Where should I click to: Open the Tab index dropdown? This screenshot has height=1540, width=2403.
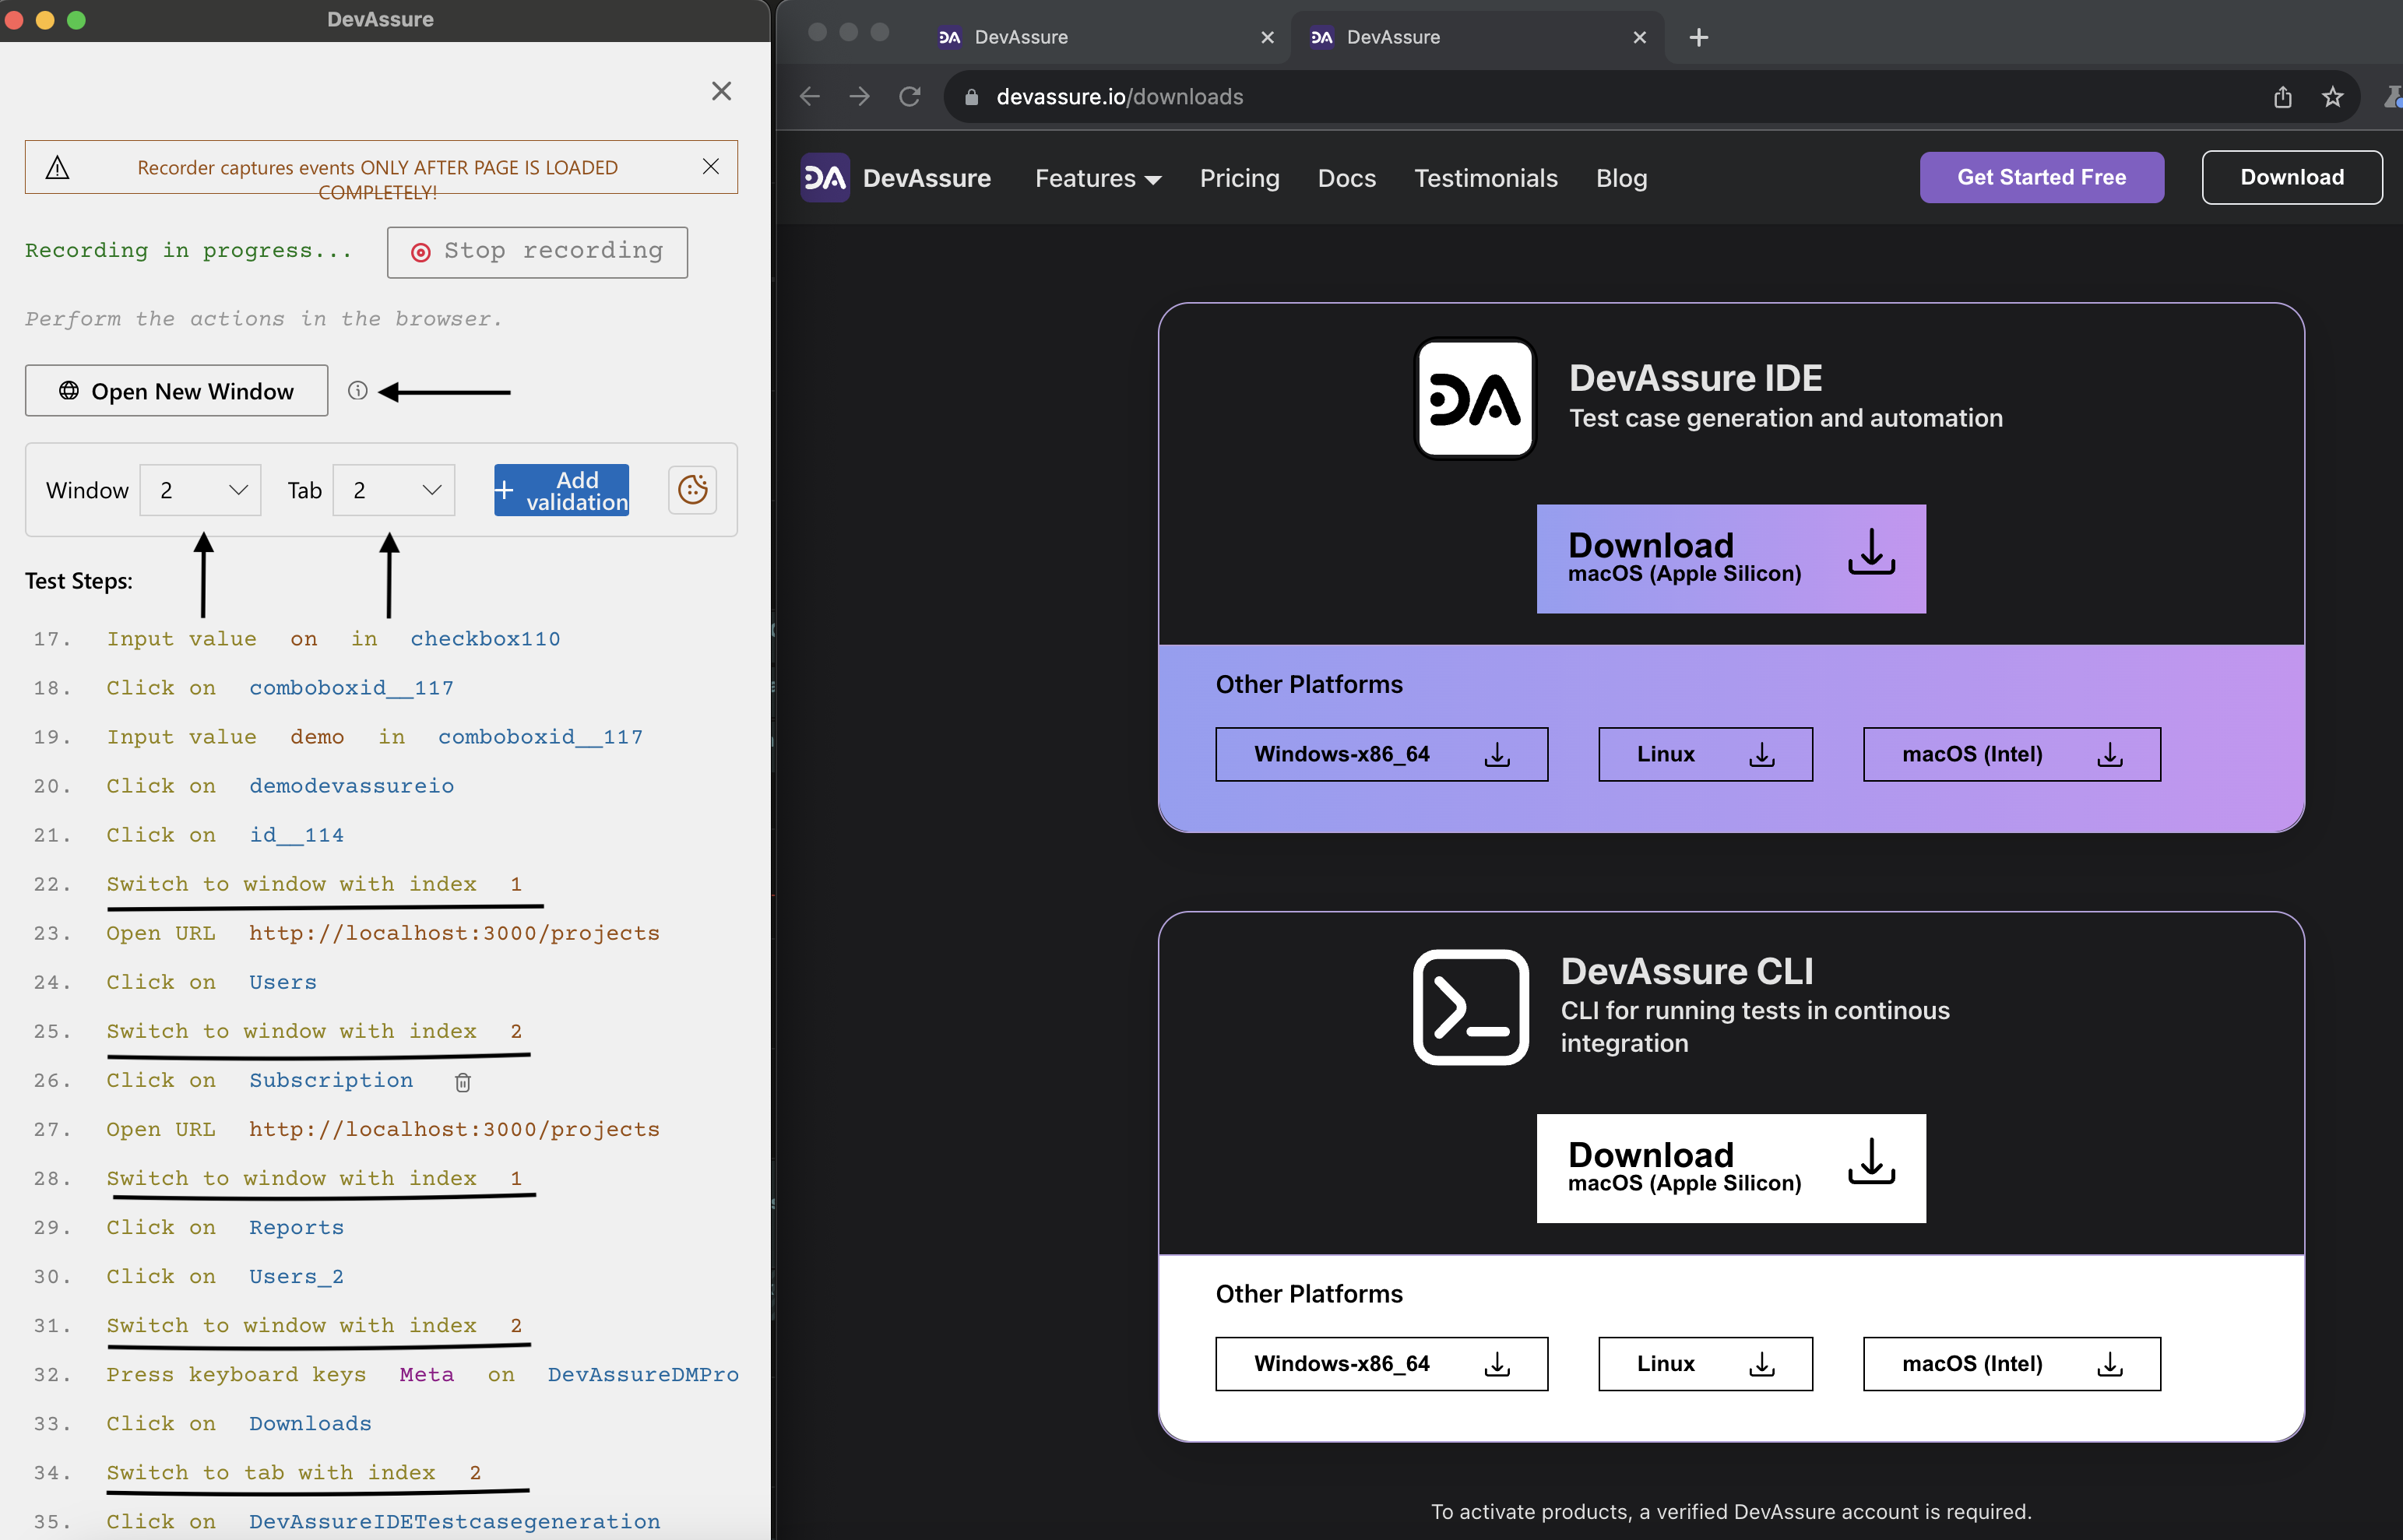[393, 490]
